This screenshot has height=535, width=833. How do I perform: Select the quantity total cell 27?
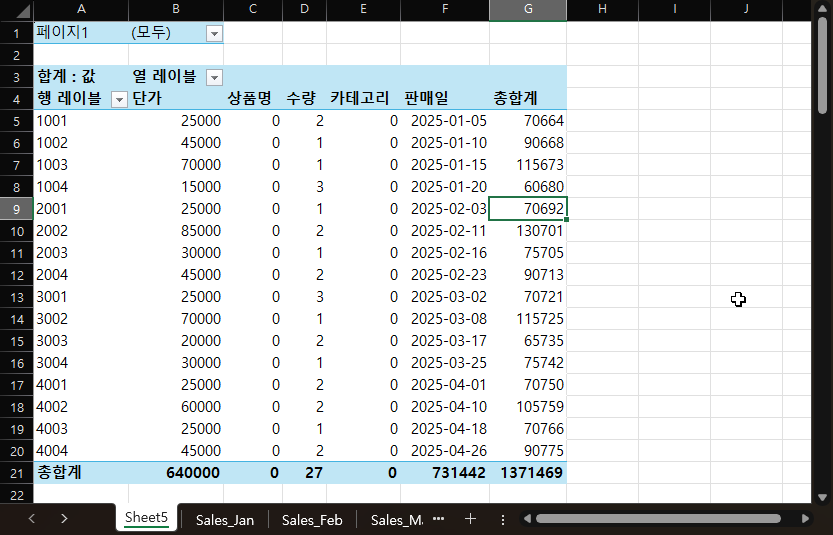(x=304, y=473)
